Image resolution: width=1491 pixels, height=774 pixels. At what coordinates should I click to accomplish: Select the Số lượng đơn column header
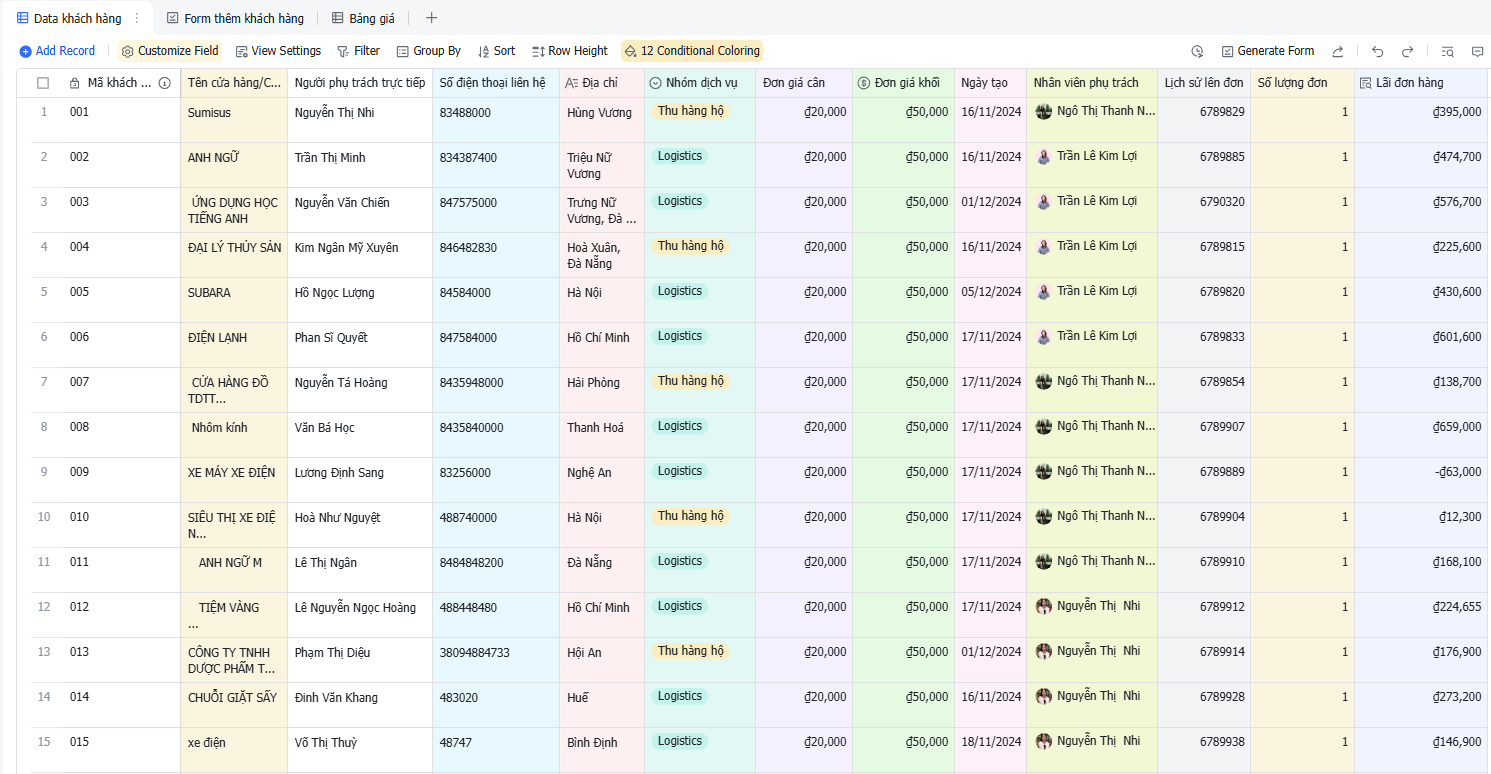point(1302,83)
